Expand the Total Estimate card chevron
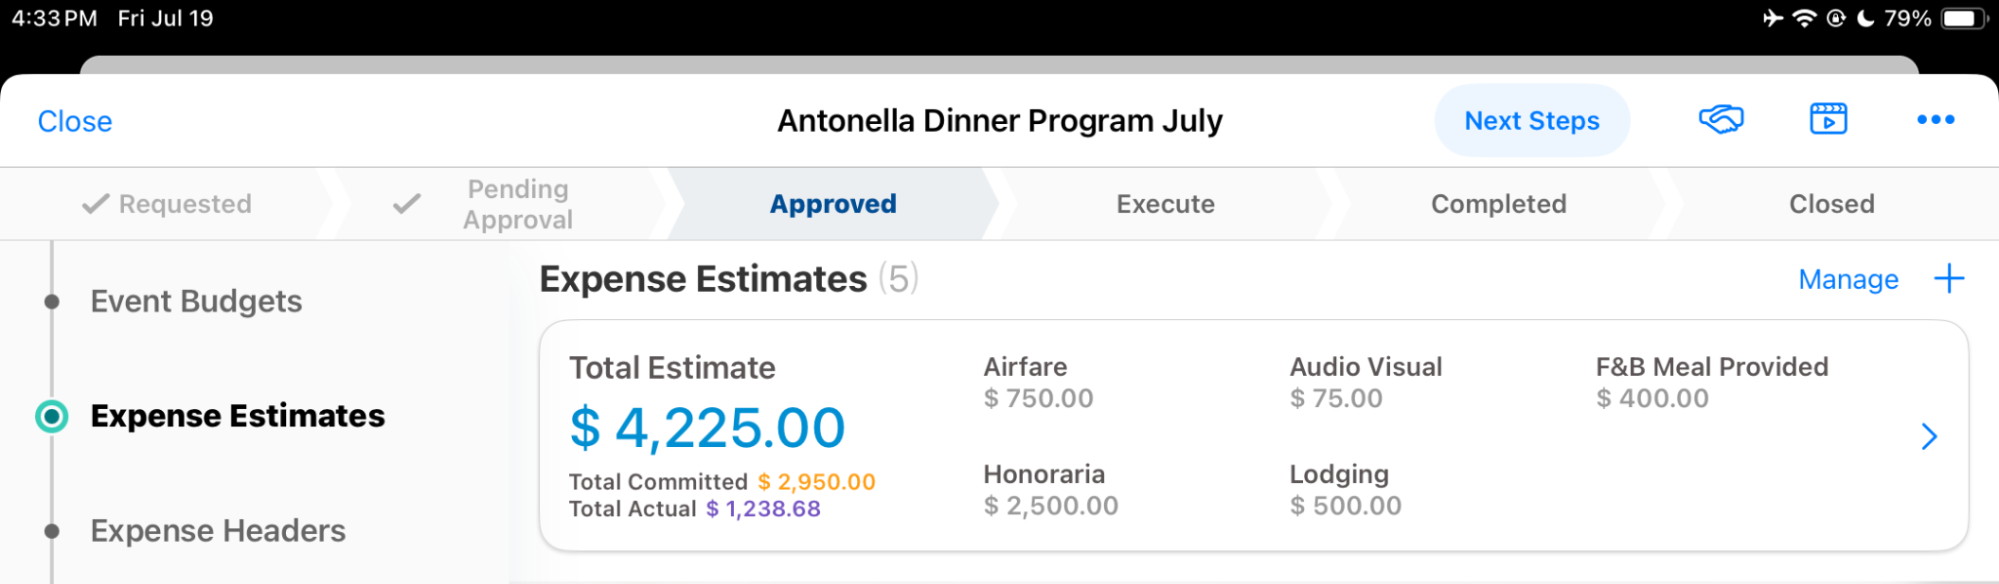 point(1929,436)
